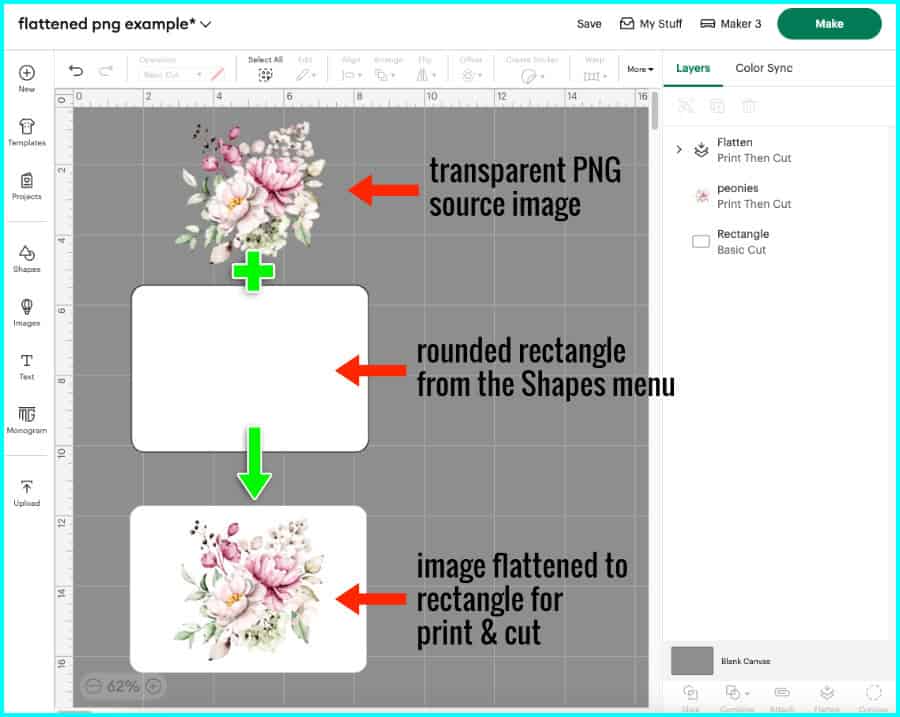Viewport: 900px width, 717px height.
Task: Zoom out with the minus button
Action: tap(93, 685)
